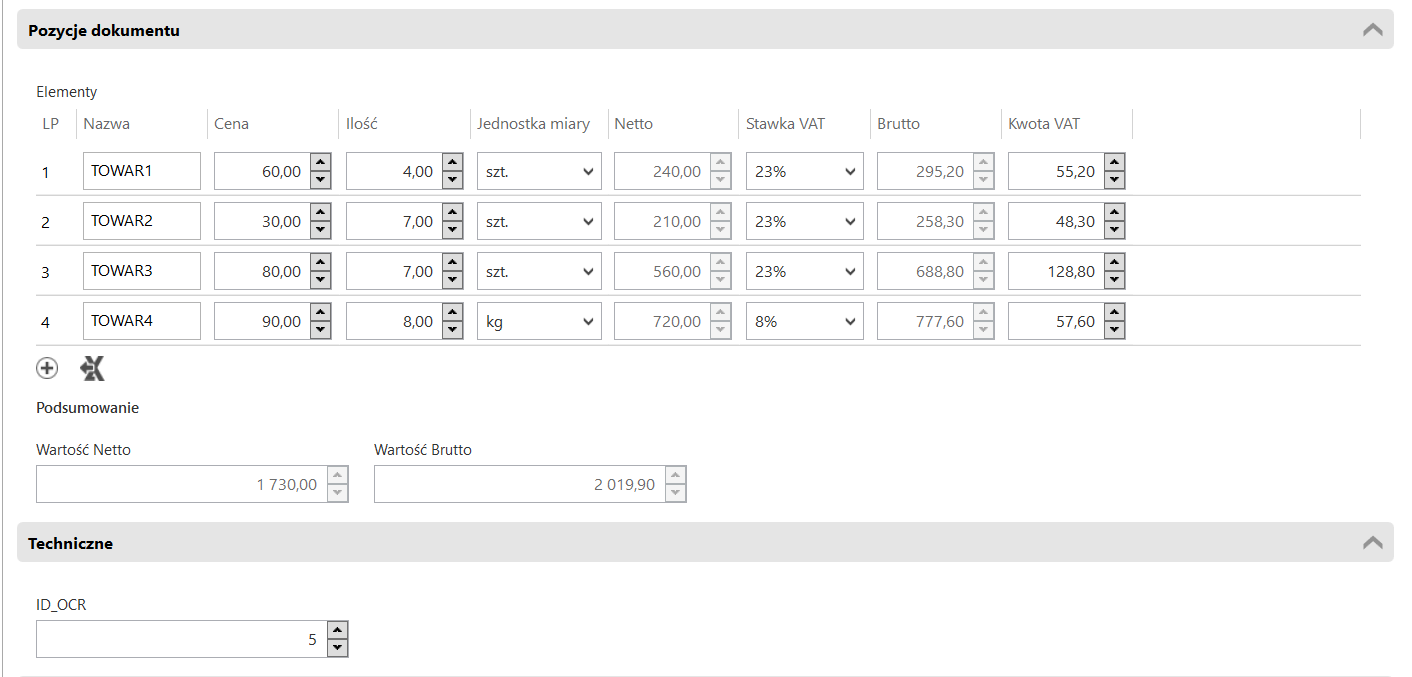Increase quantity of TOWAR4 with up arrow

point(452,312)
